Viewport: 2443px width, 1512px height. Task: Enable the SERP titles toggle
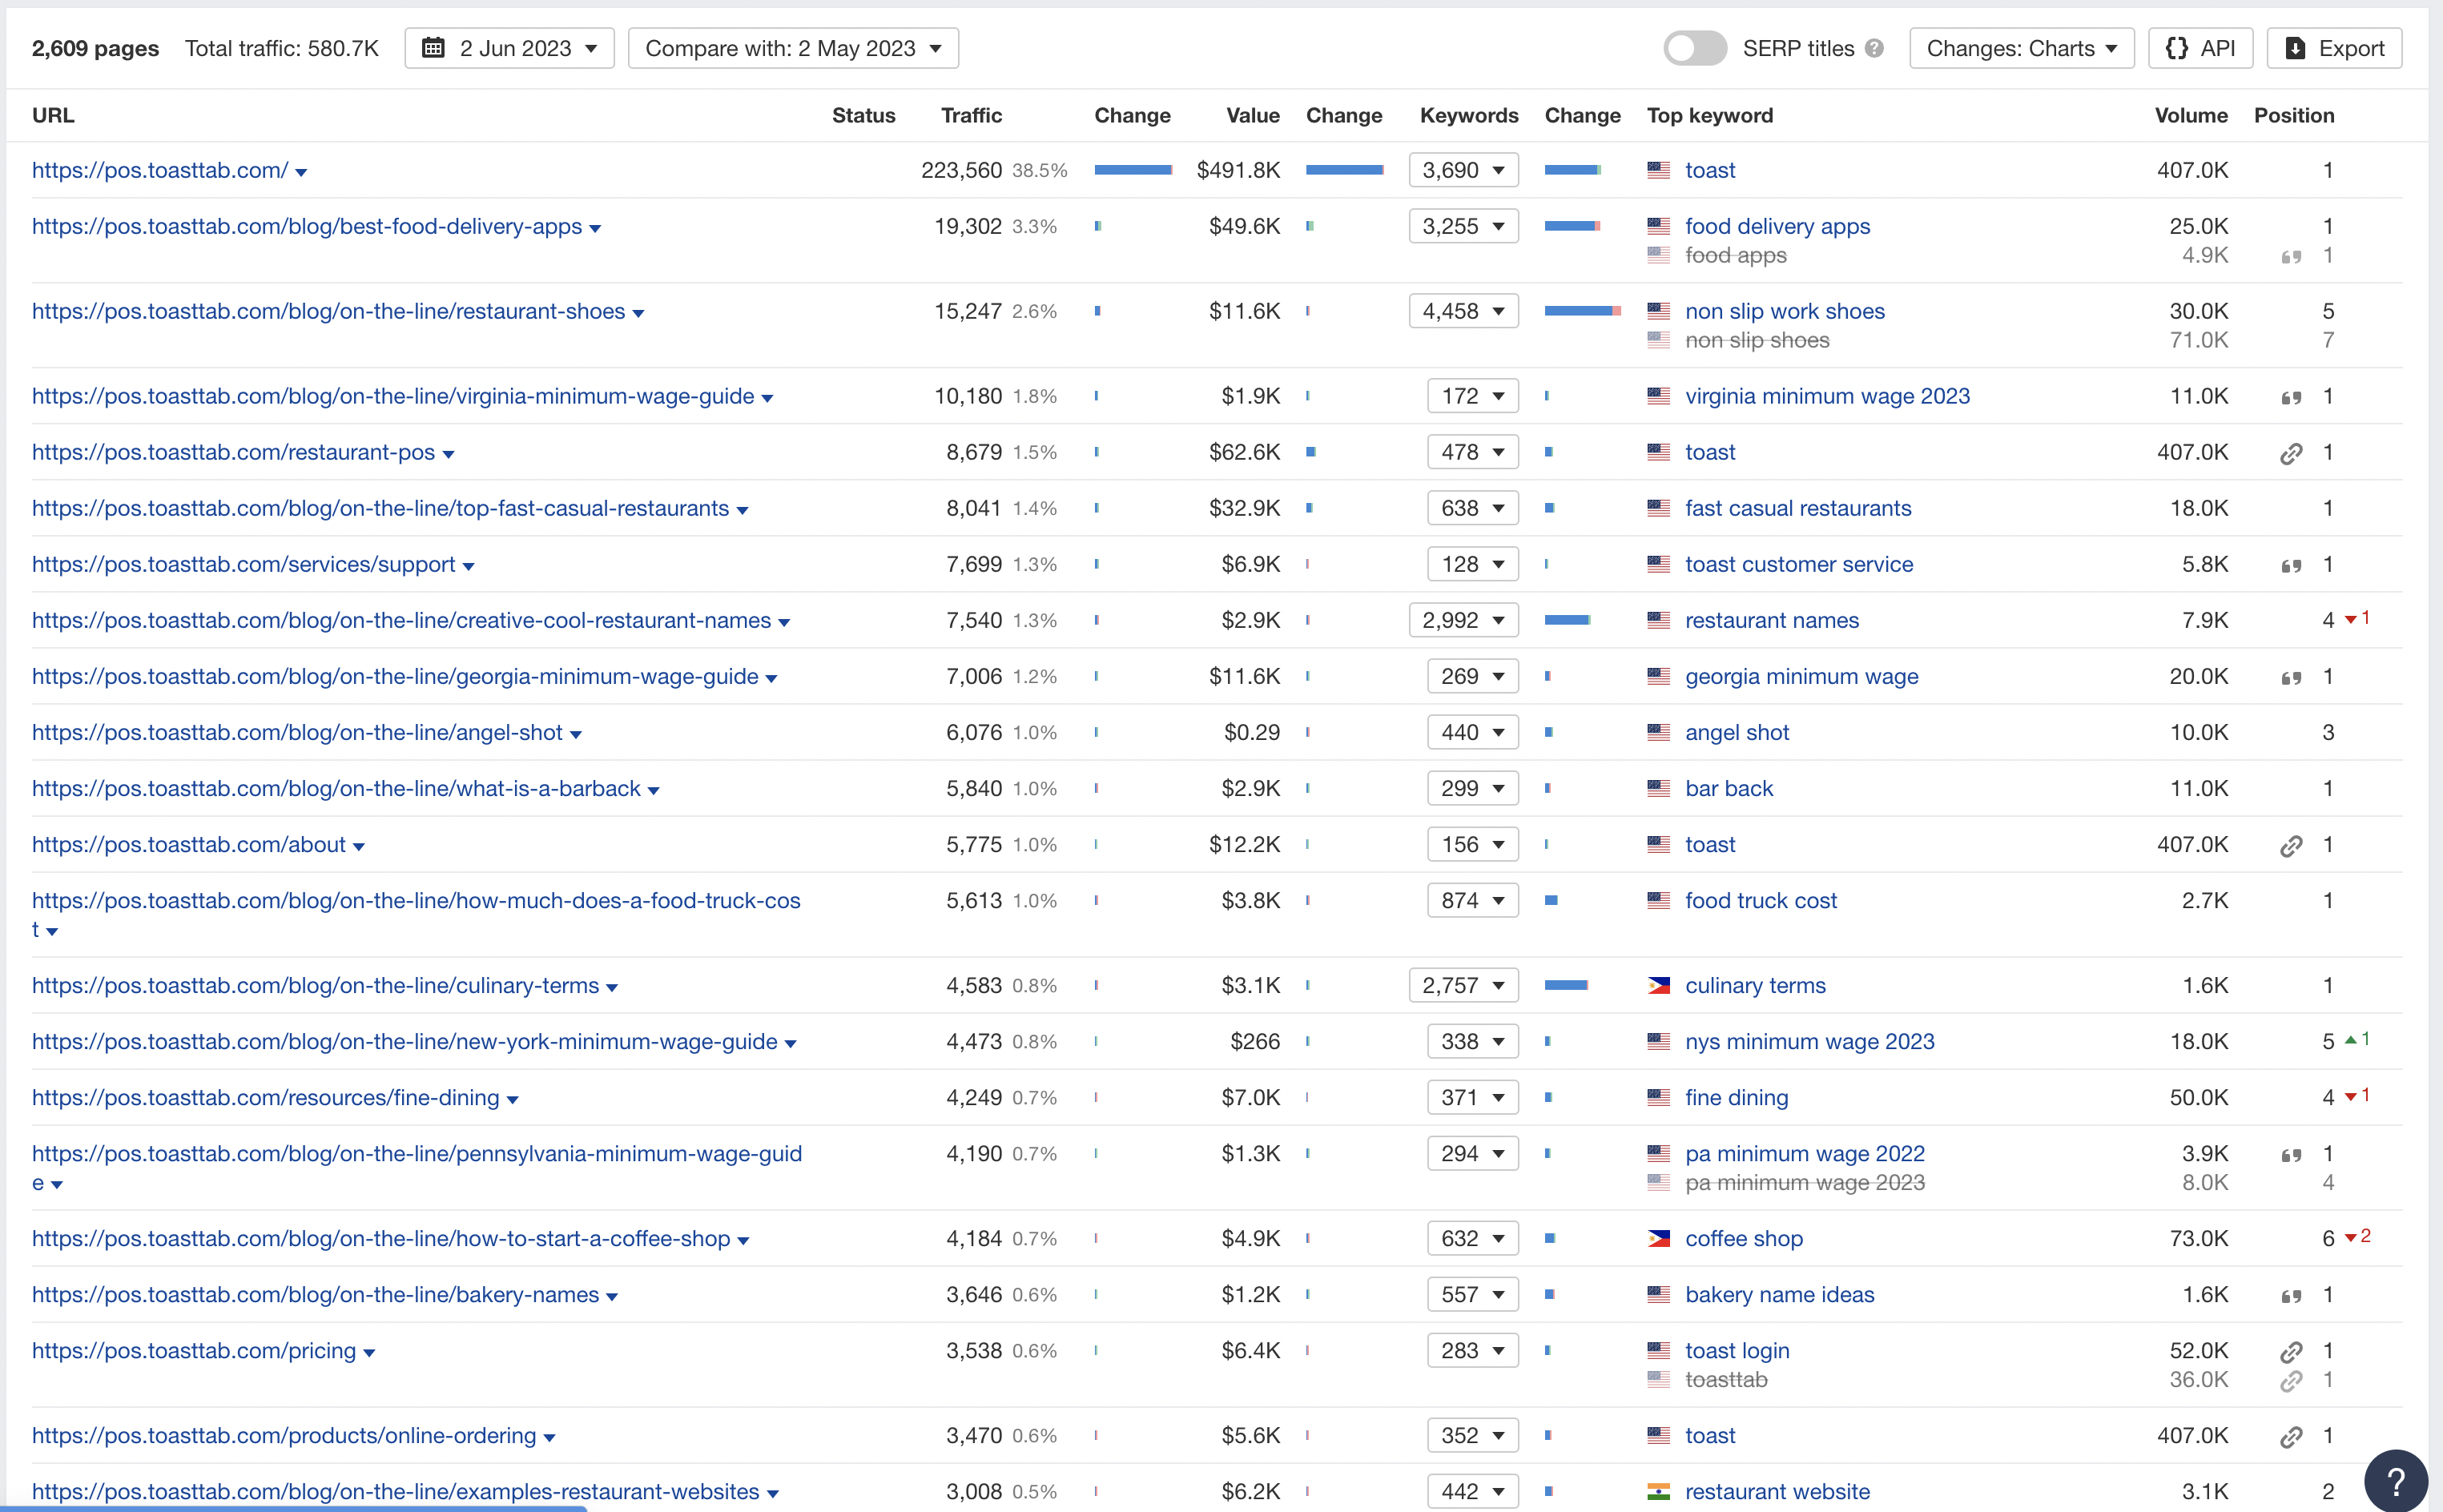(1695, 47)
